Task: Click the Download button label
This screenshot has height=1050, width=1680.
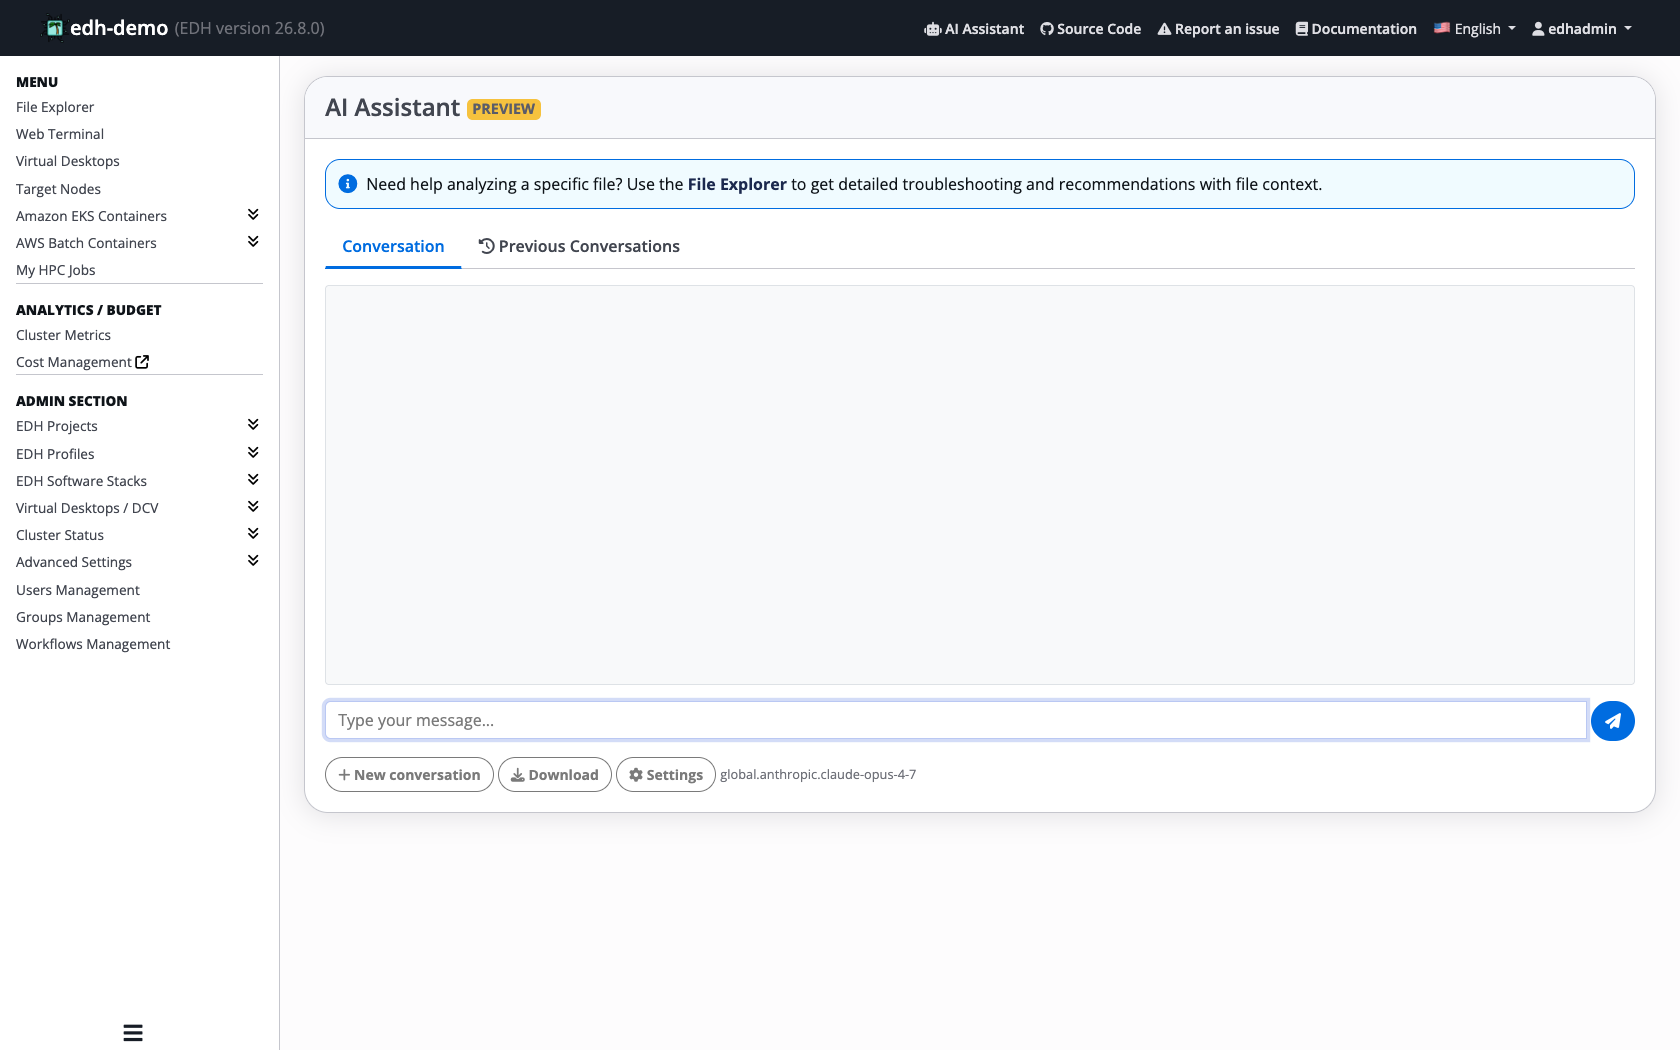Action: 563,775
